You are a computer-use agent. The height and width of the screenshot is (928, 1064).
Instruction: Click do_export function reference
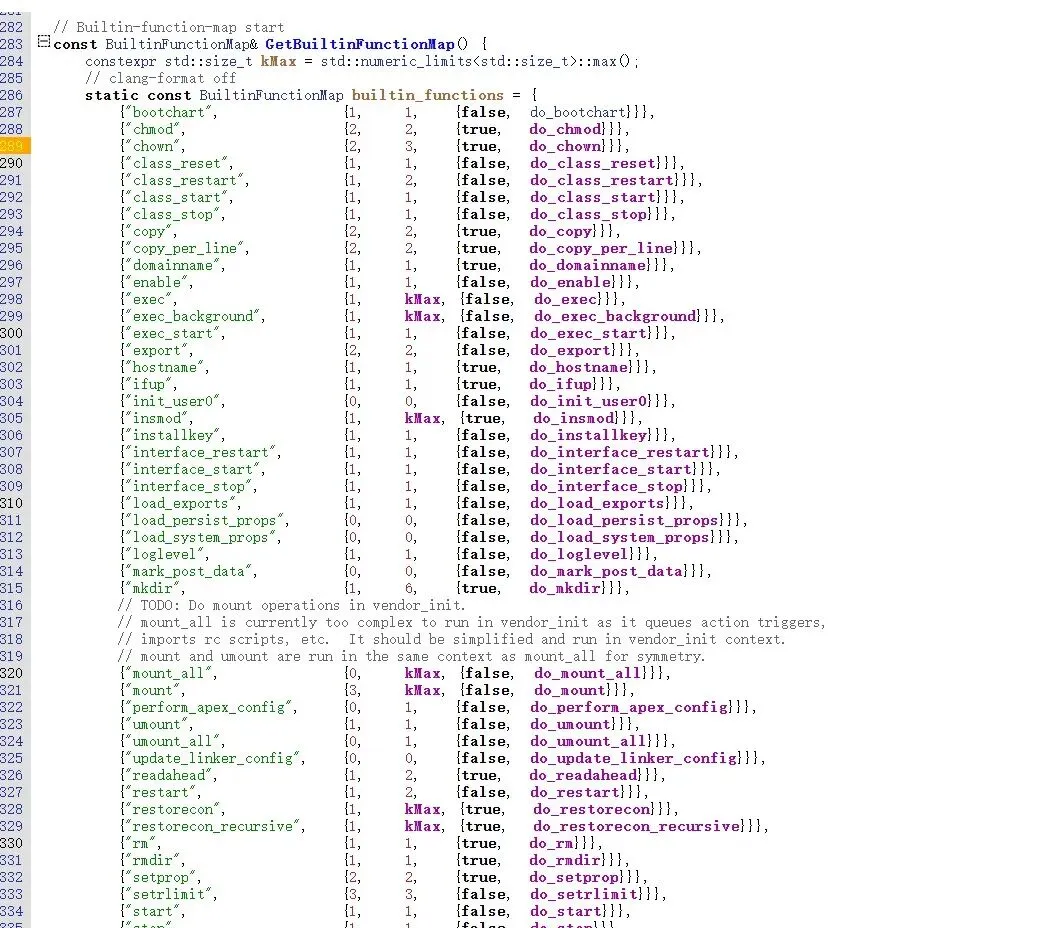[x=571, y=350]
